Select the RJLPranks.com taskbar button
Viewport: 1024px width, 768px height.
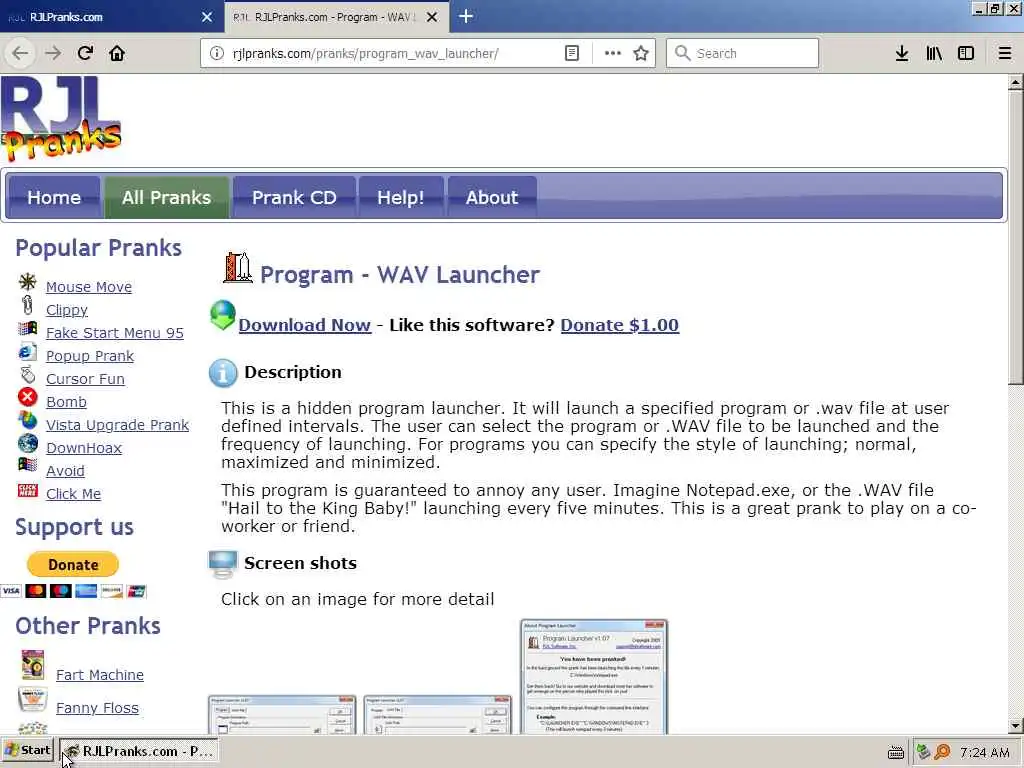139,751
